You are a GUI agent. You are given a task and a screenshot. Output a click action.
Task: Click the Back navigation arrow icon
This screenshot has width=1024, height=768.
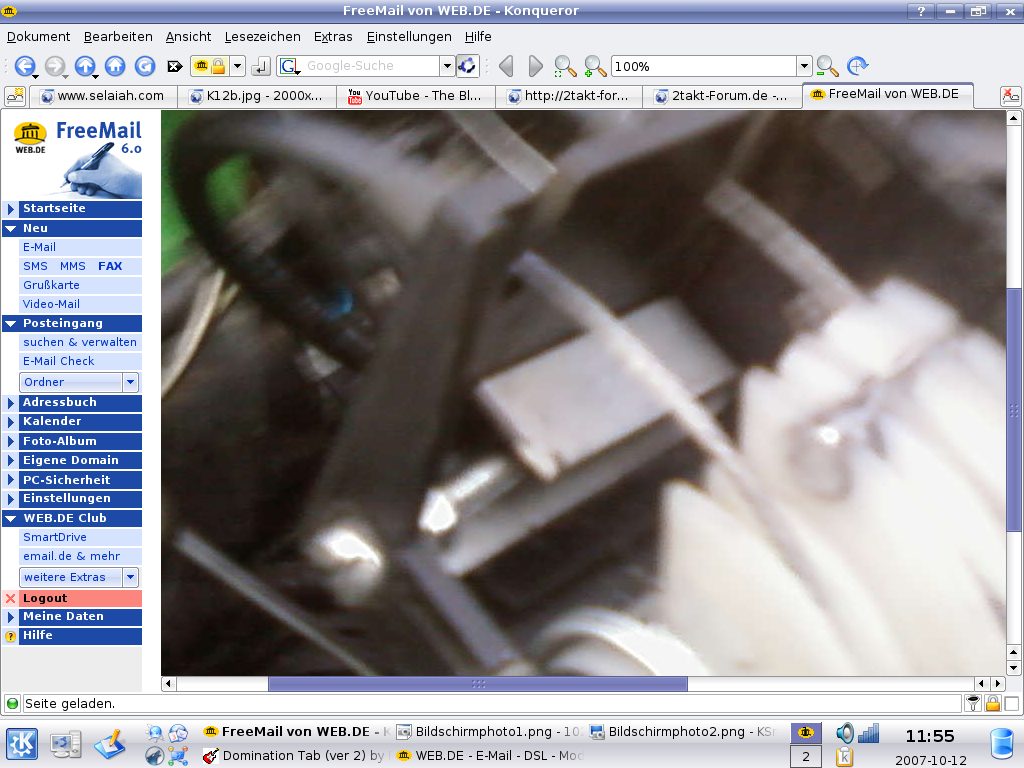click(x=24, y=66)
